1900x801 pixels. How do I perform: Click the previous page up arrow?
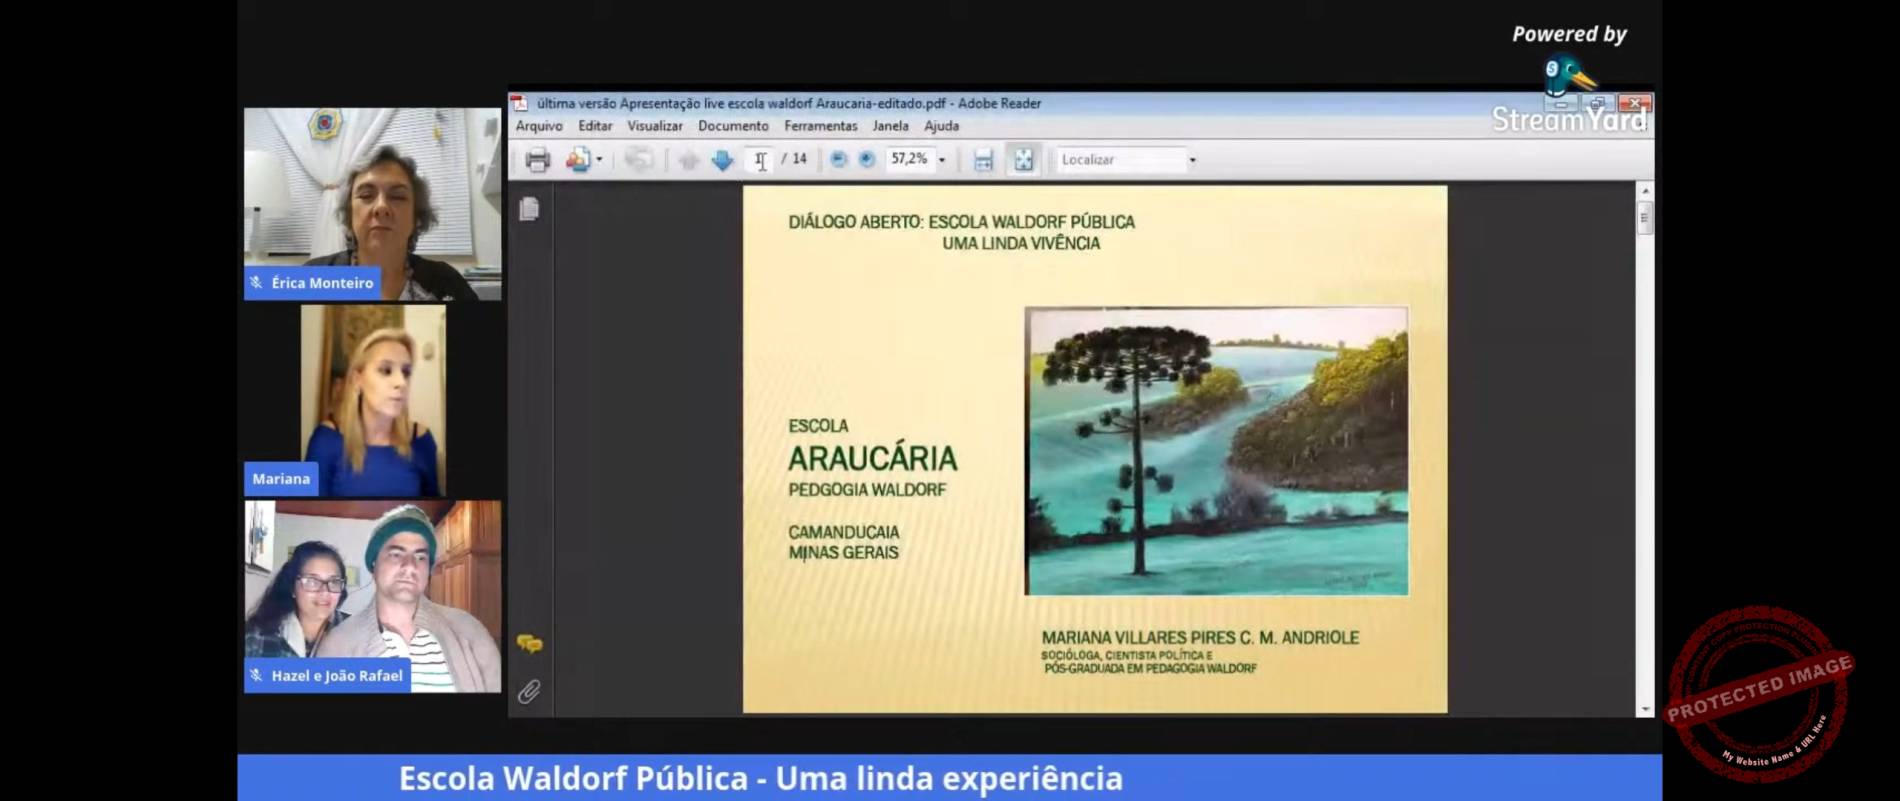688,160
